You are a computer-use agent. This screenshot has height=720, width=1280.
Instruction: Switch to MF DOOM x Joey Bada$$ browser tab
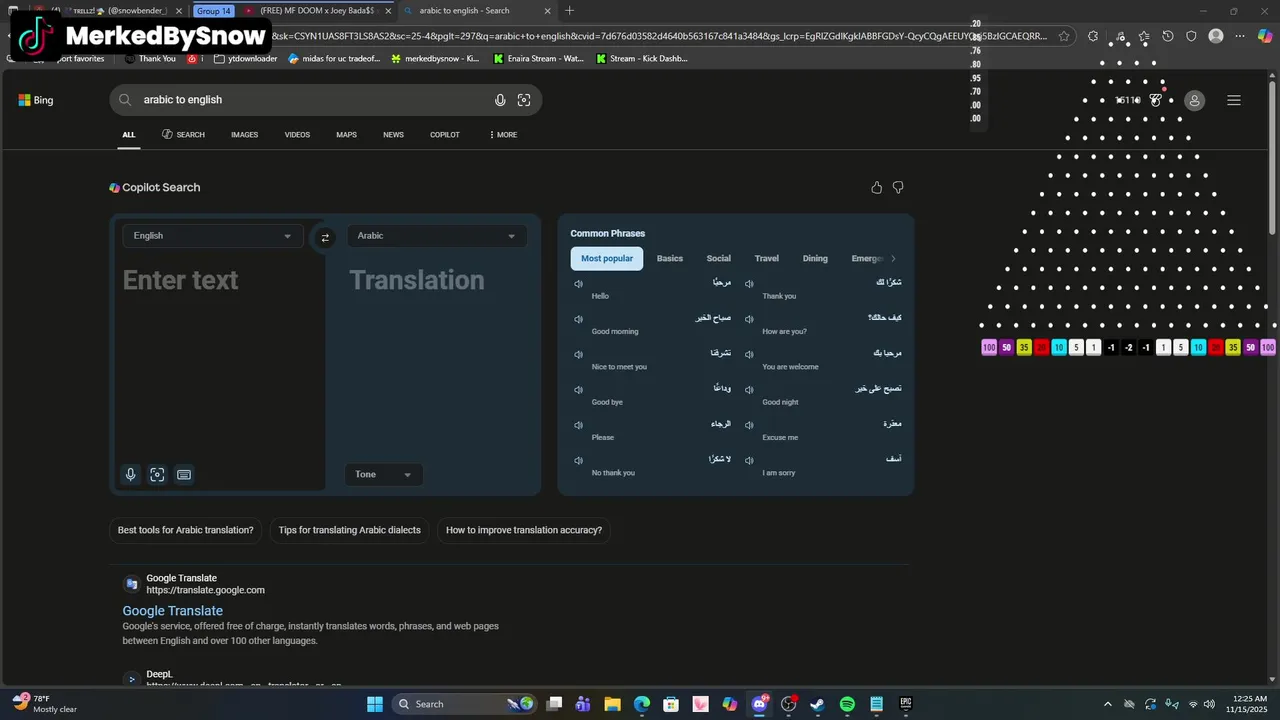316,11
